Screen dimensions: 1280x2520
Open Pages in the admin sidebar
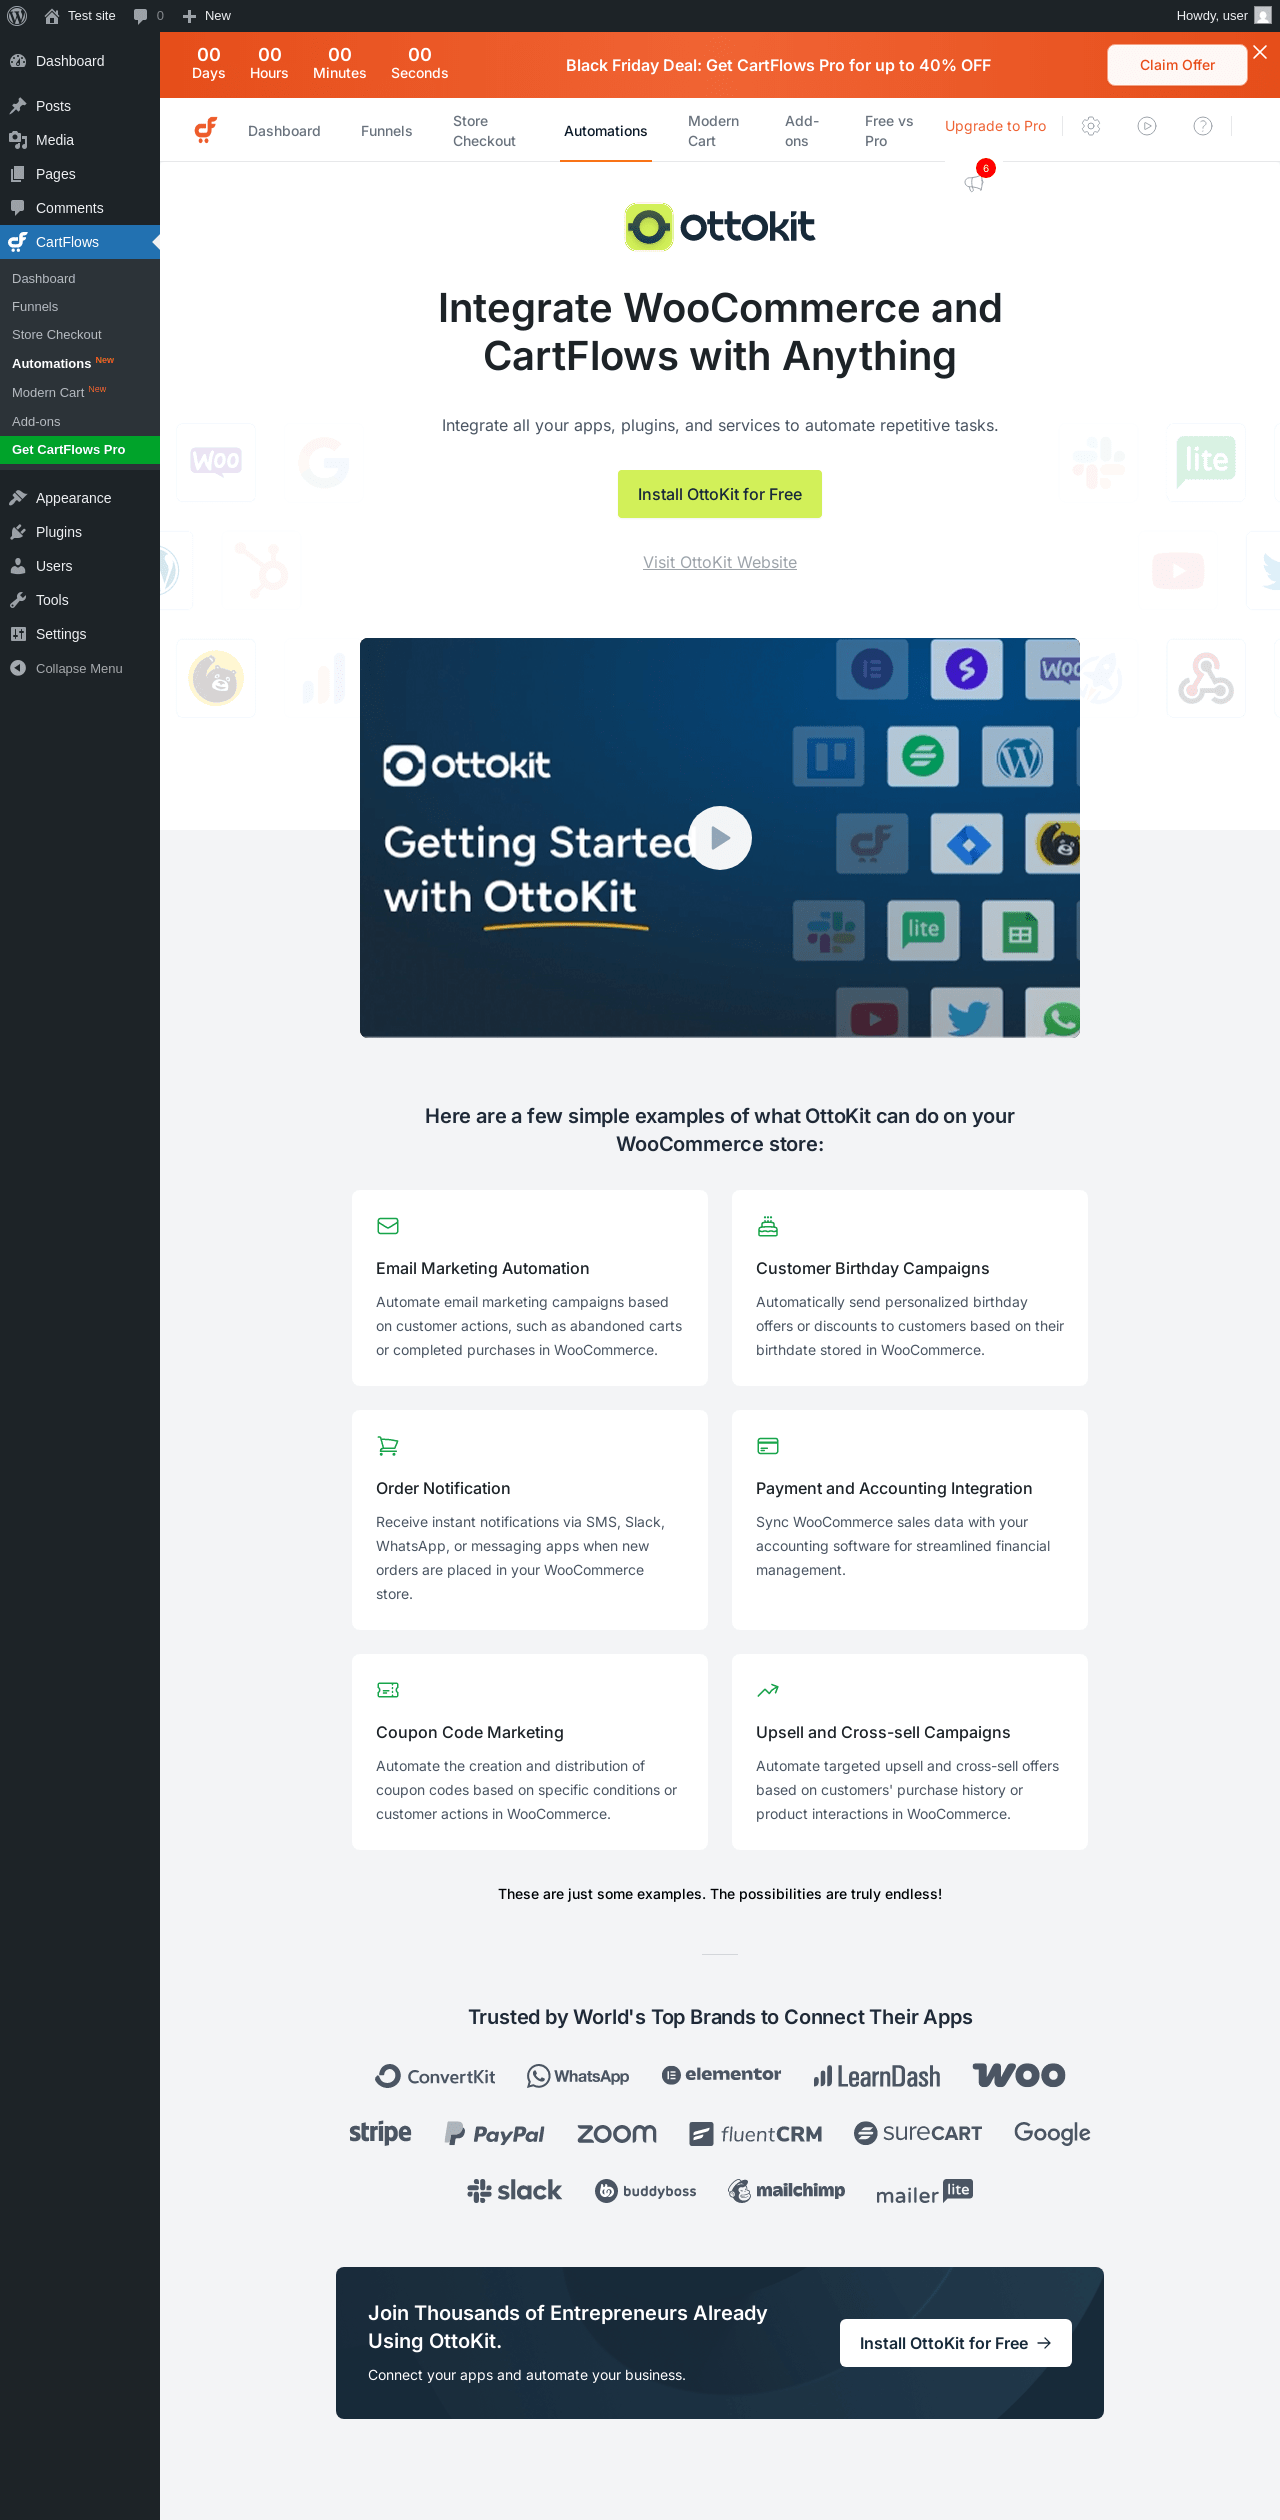[80, 174]
